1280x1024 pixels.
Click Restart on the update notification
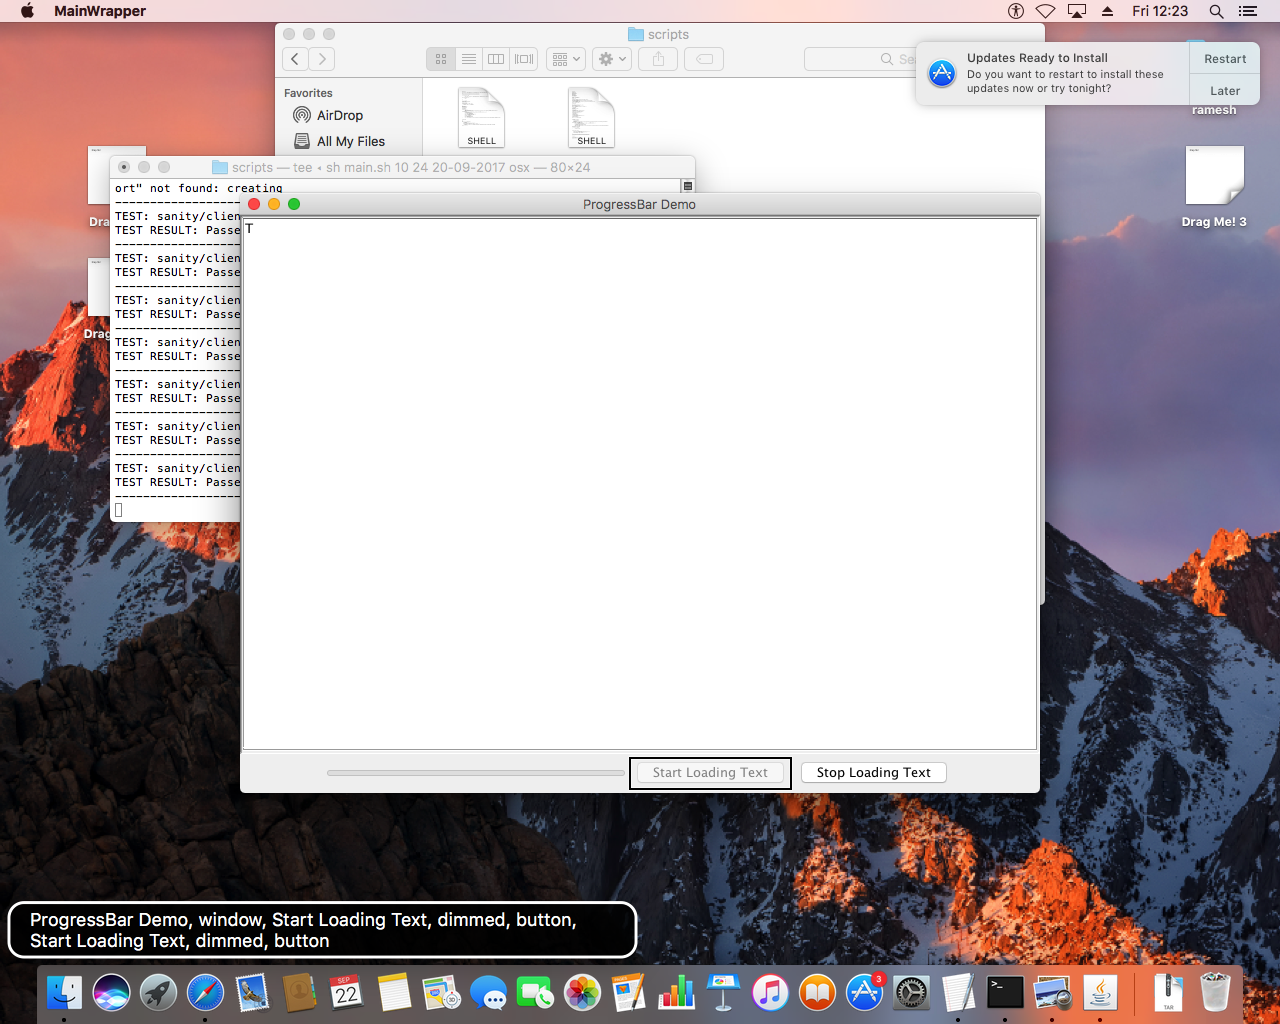click(x=1225, y=59)
